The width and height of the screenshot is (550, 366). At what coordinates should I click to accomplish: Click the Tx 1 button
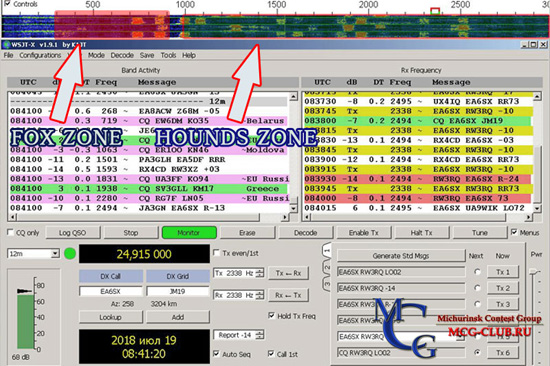click(x=503, y=272)
